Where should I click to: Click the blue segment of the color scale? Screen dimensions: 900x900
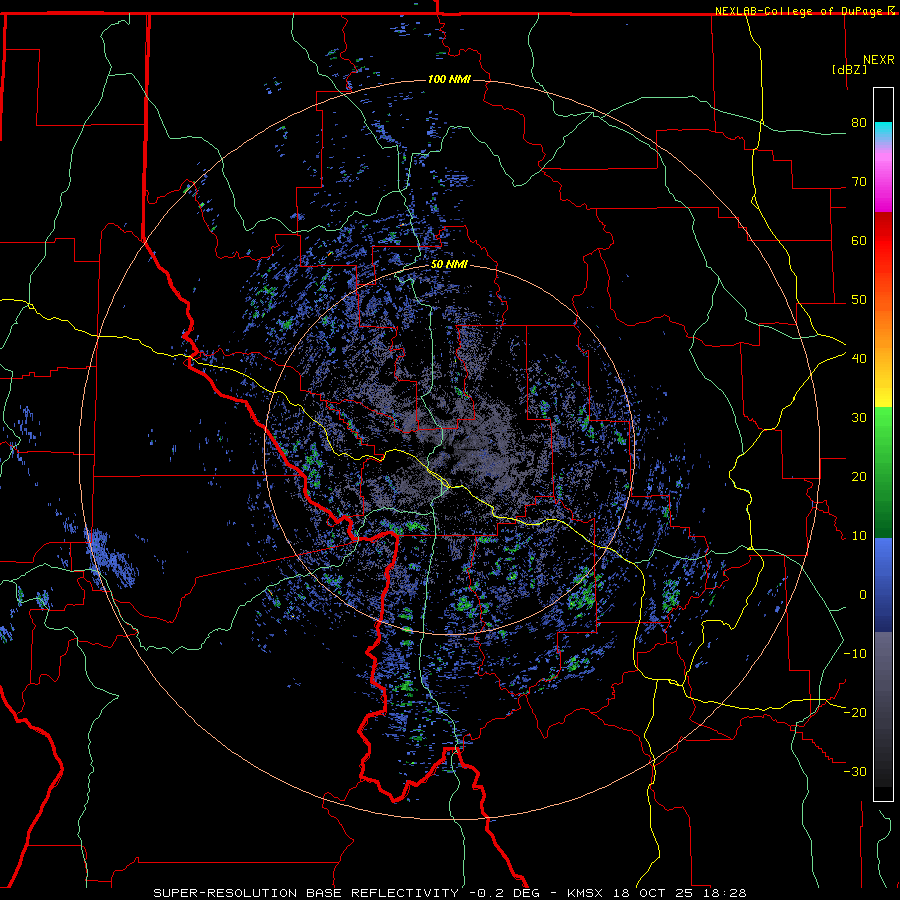[883, 584]
